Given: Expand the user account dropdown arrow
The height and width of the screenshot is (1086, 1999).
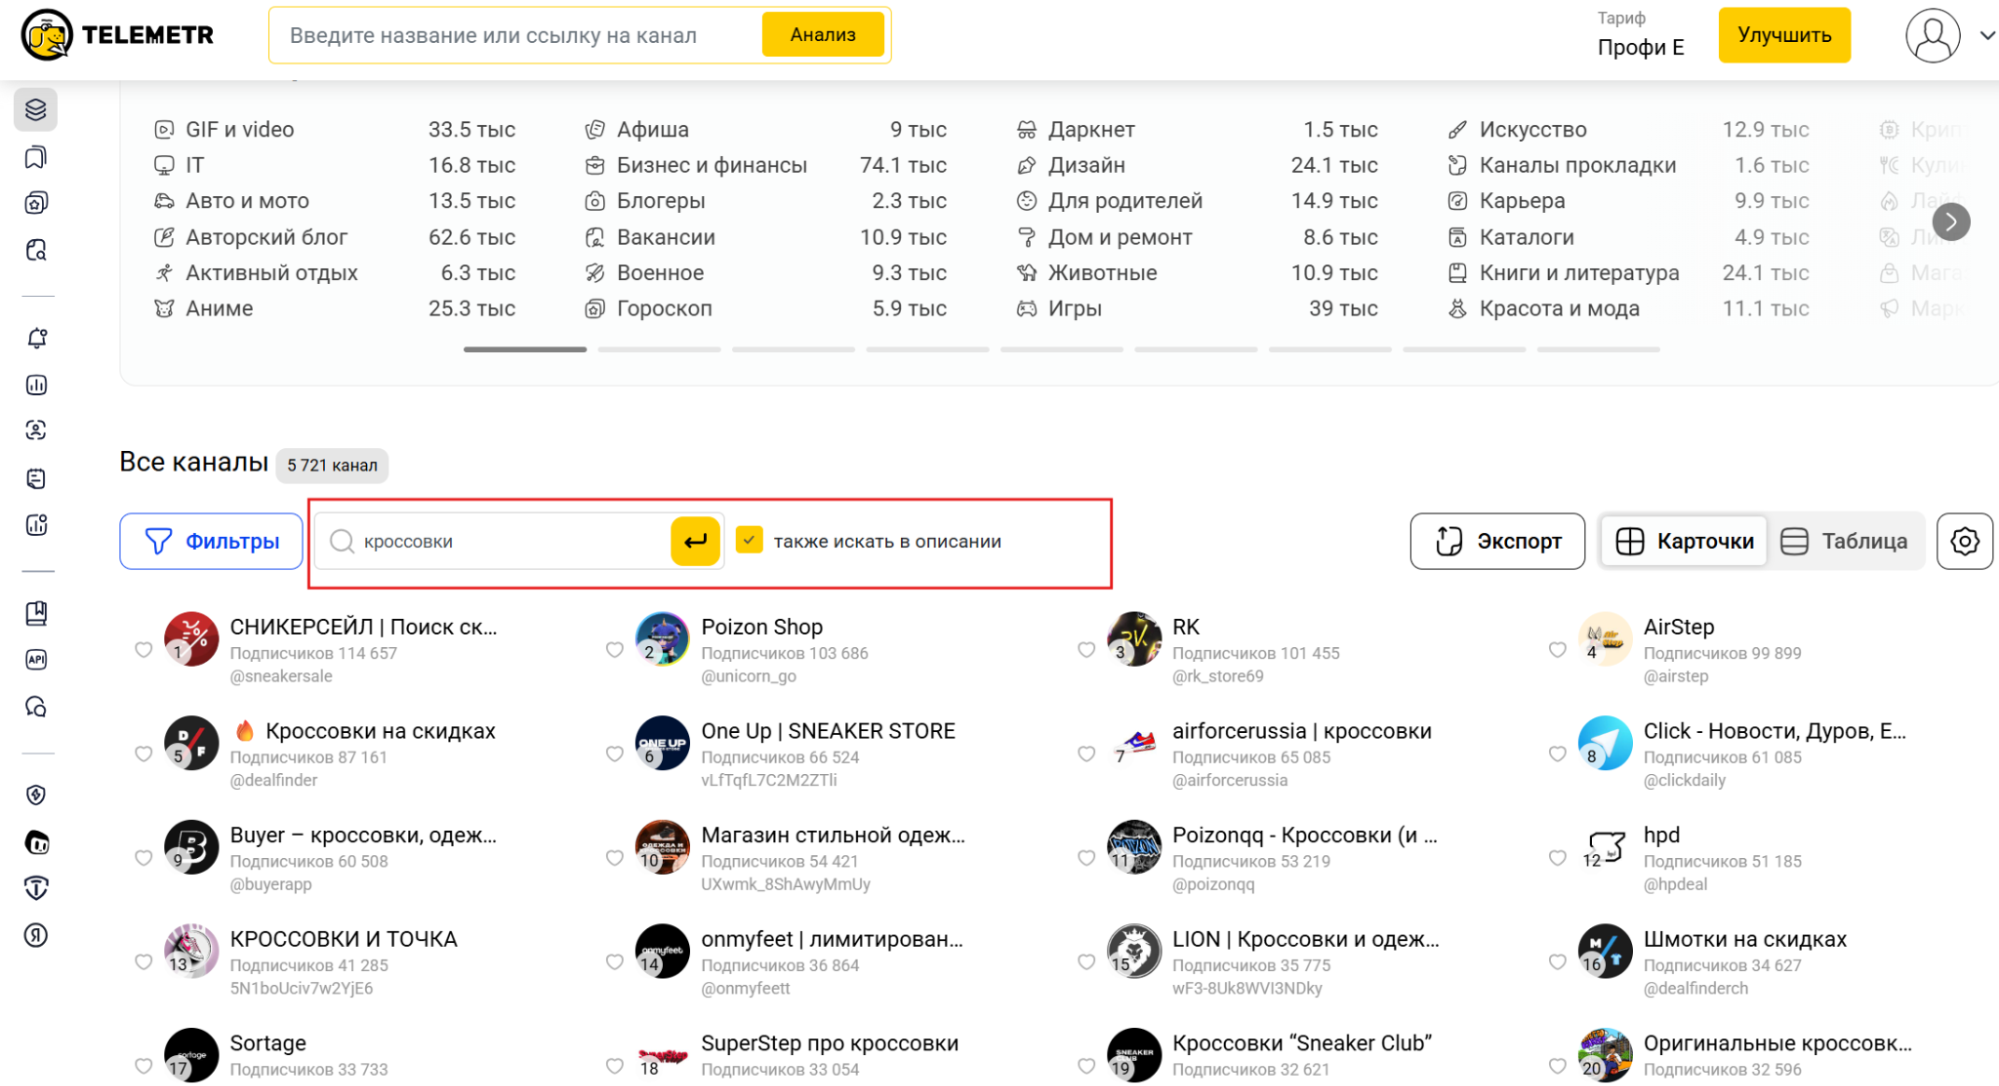Looking at the screenshot, I should point(1986,35).
